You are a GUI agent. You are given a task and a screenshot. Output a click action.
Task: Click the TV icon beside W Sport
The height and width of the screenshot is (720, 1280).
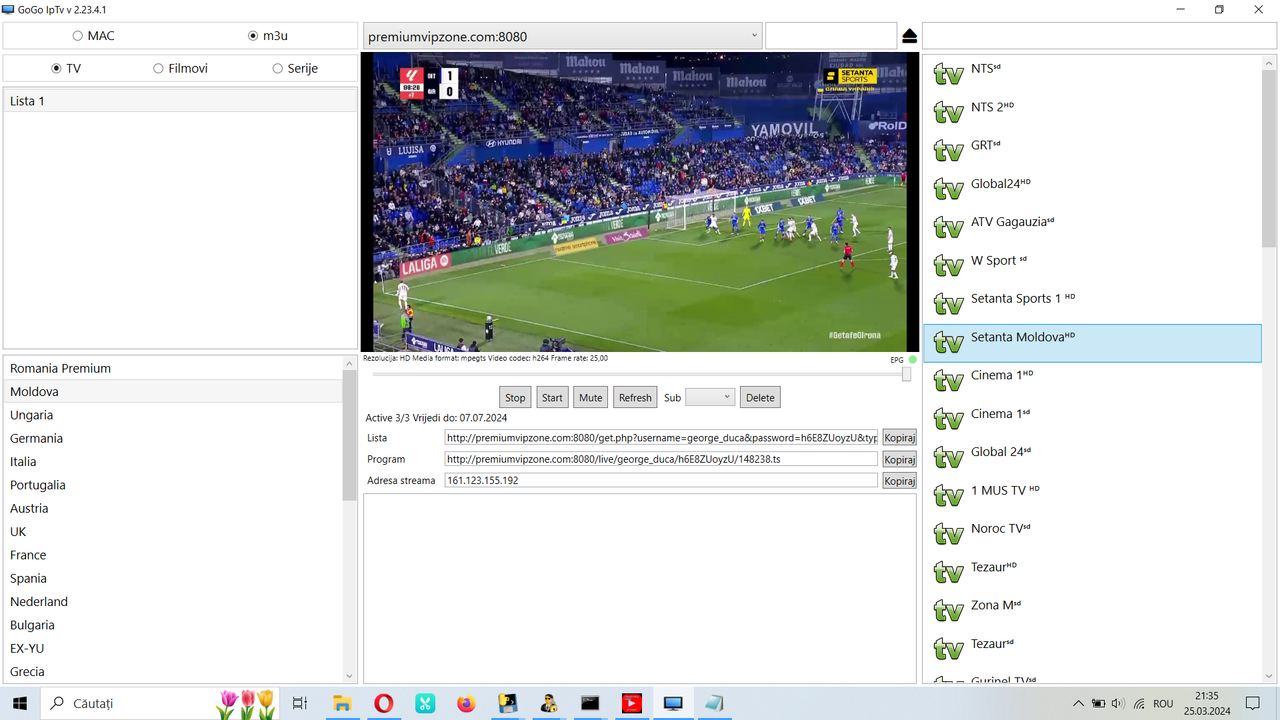948,266
